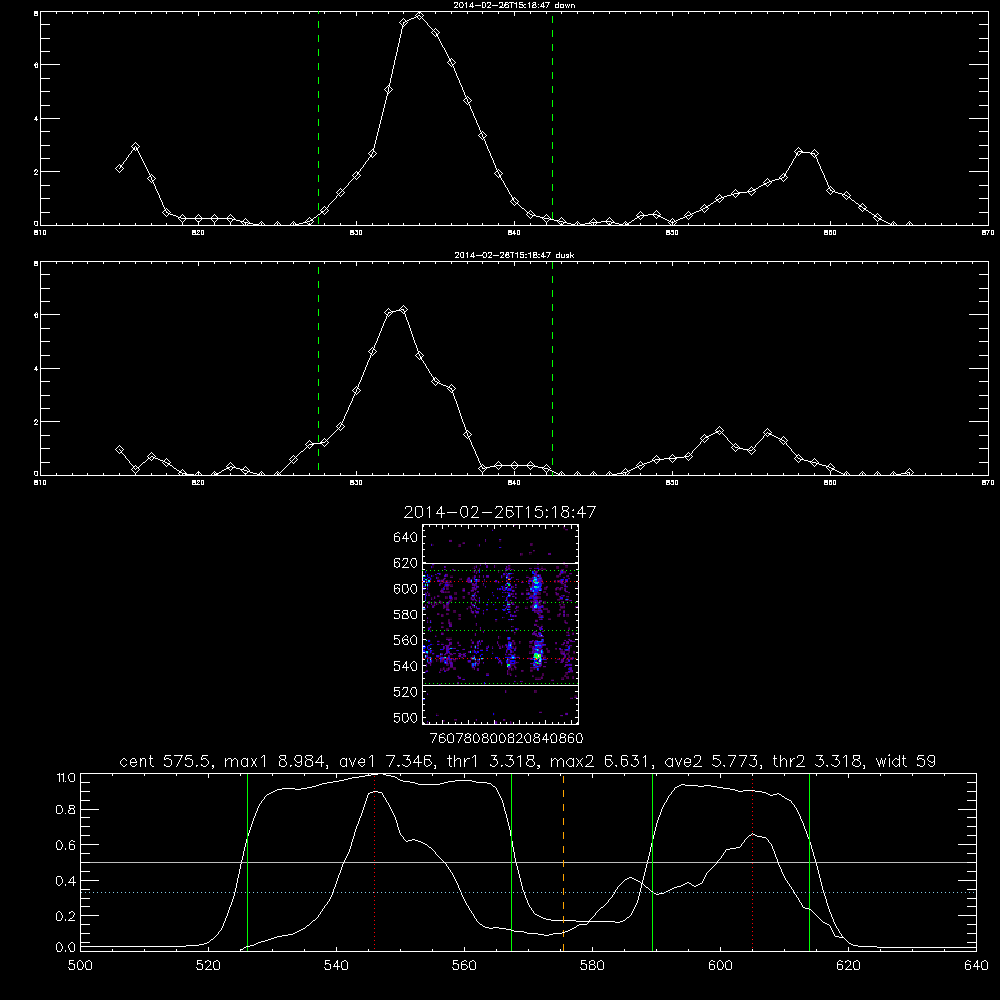Select the 'ave2 5.773' value in the header
The height and width of the screenshot is (1000, 1000).
click(713, 761)
